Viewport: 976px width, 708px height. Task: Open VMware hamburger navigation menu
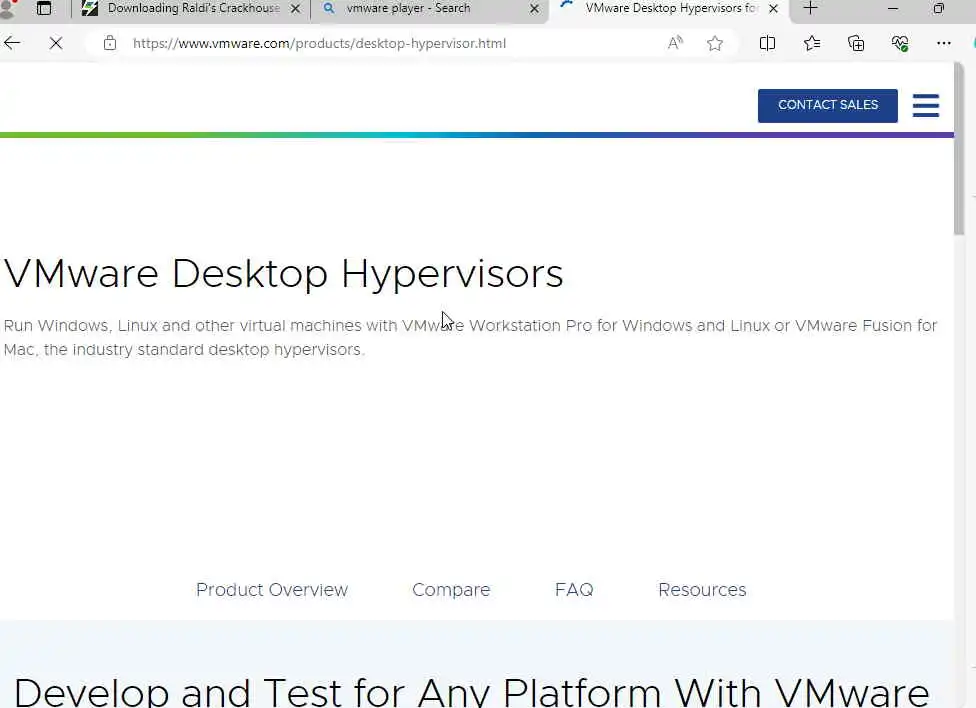[926, 105]
